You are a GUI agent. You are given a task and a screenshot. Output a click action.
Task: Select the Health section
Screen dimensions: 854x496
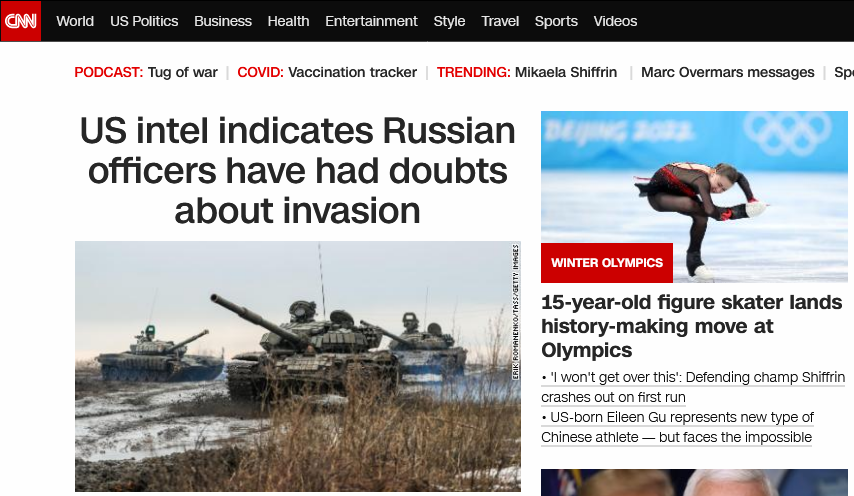[288, 21]
